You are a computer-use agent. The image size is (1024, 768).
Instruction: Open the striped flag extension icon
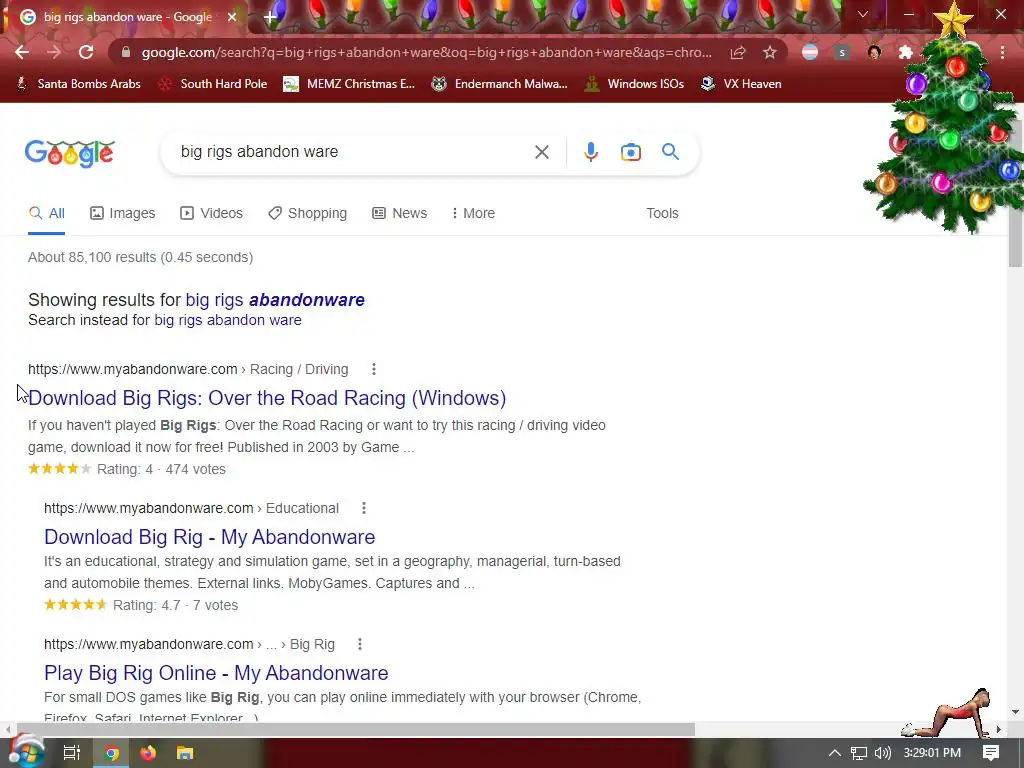pyautogui.click(x=810, y=52)
